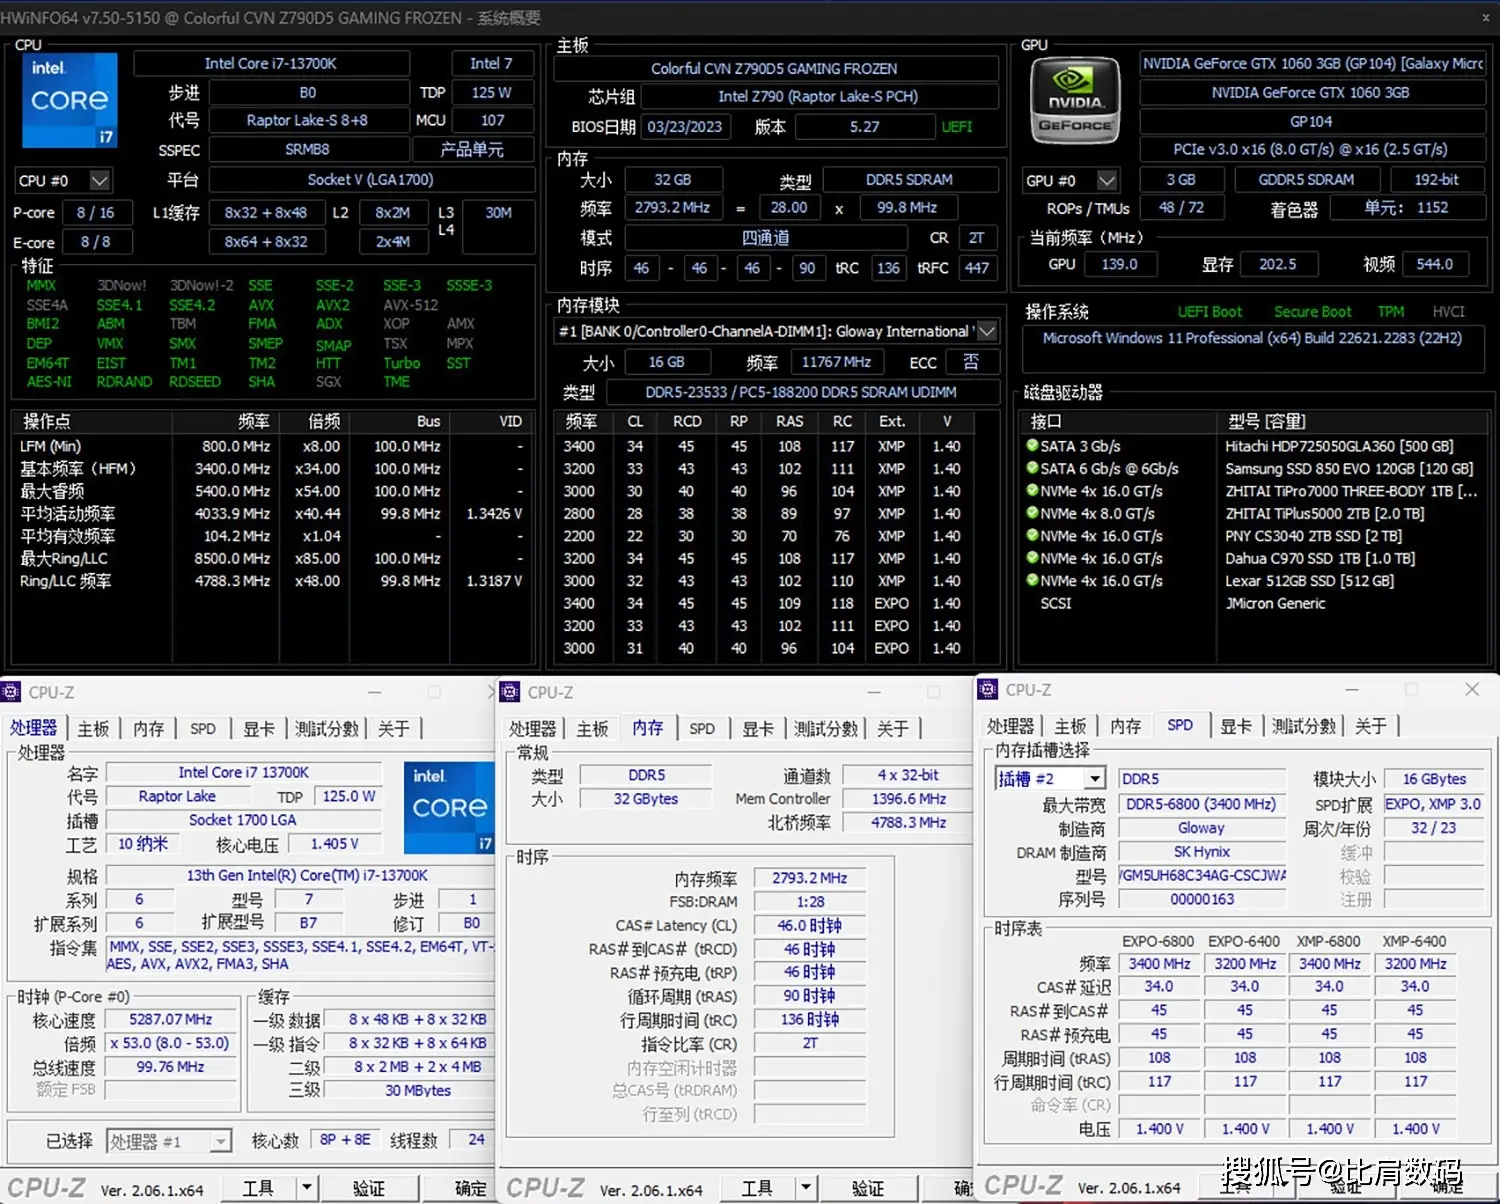Expand the 处理器 #1 selection dropdown
This screenshot has width=1500, height=1204.
pyautogui.click(x=220, y=1141)
